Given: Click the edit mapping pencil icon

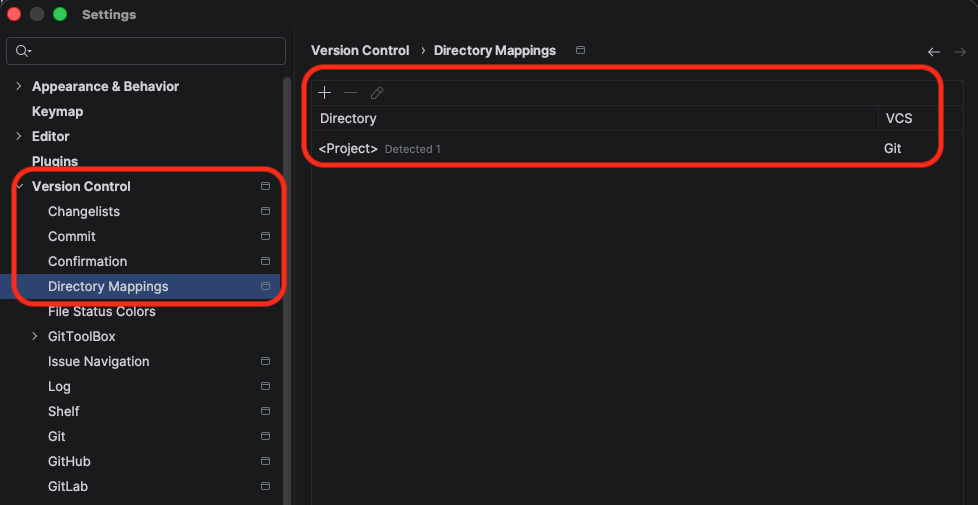Looking at the screenshot, I should (x=377, y=94).
